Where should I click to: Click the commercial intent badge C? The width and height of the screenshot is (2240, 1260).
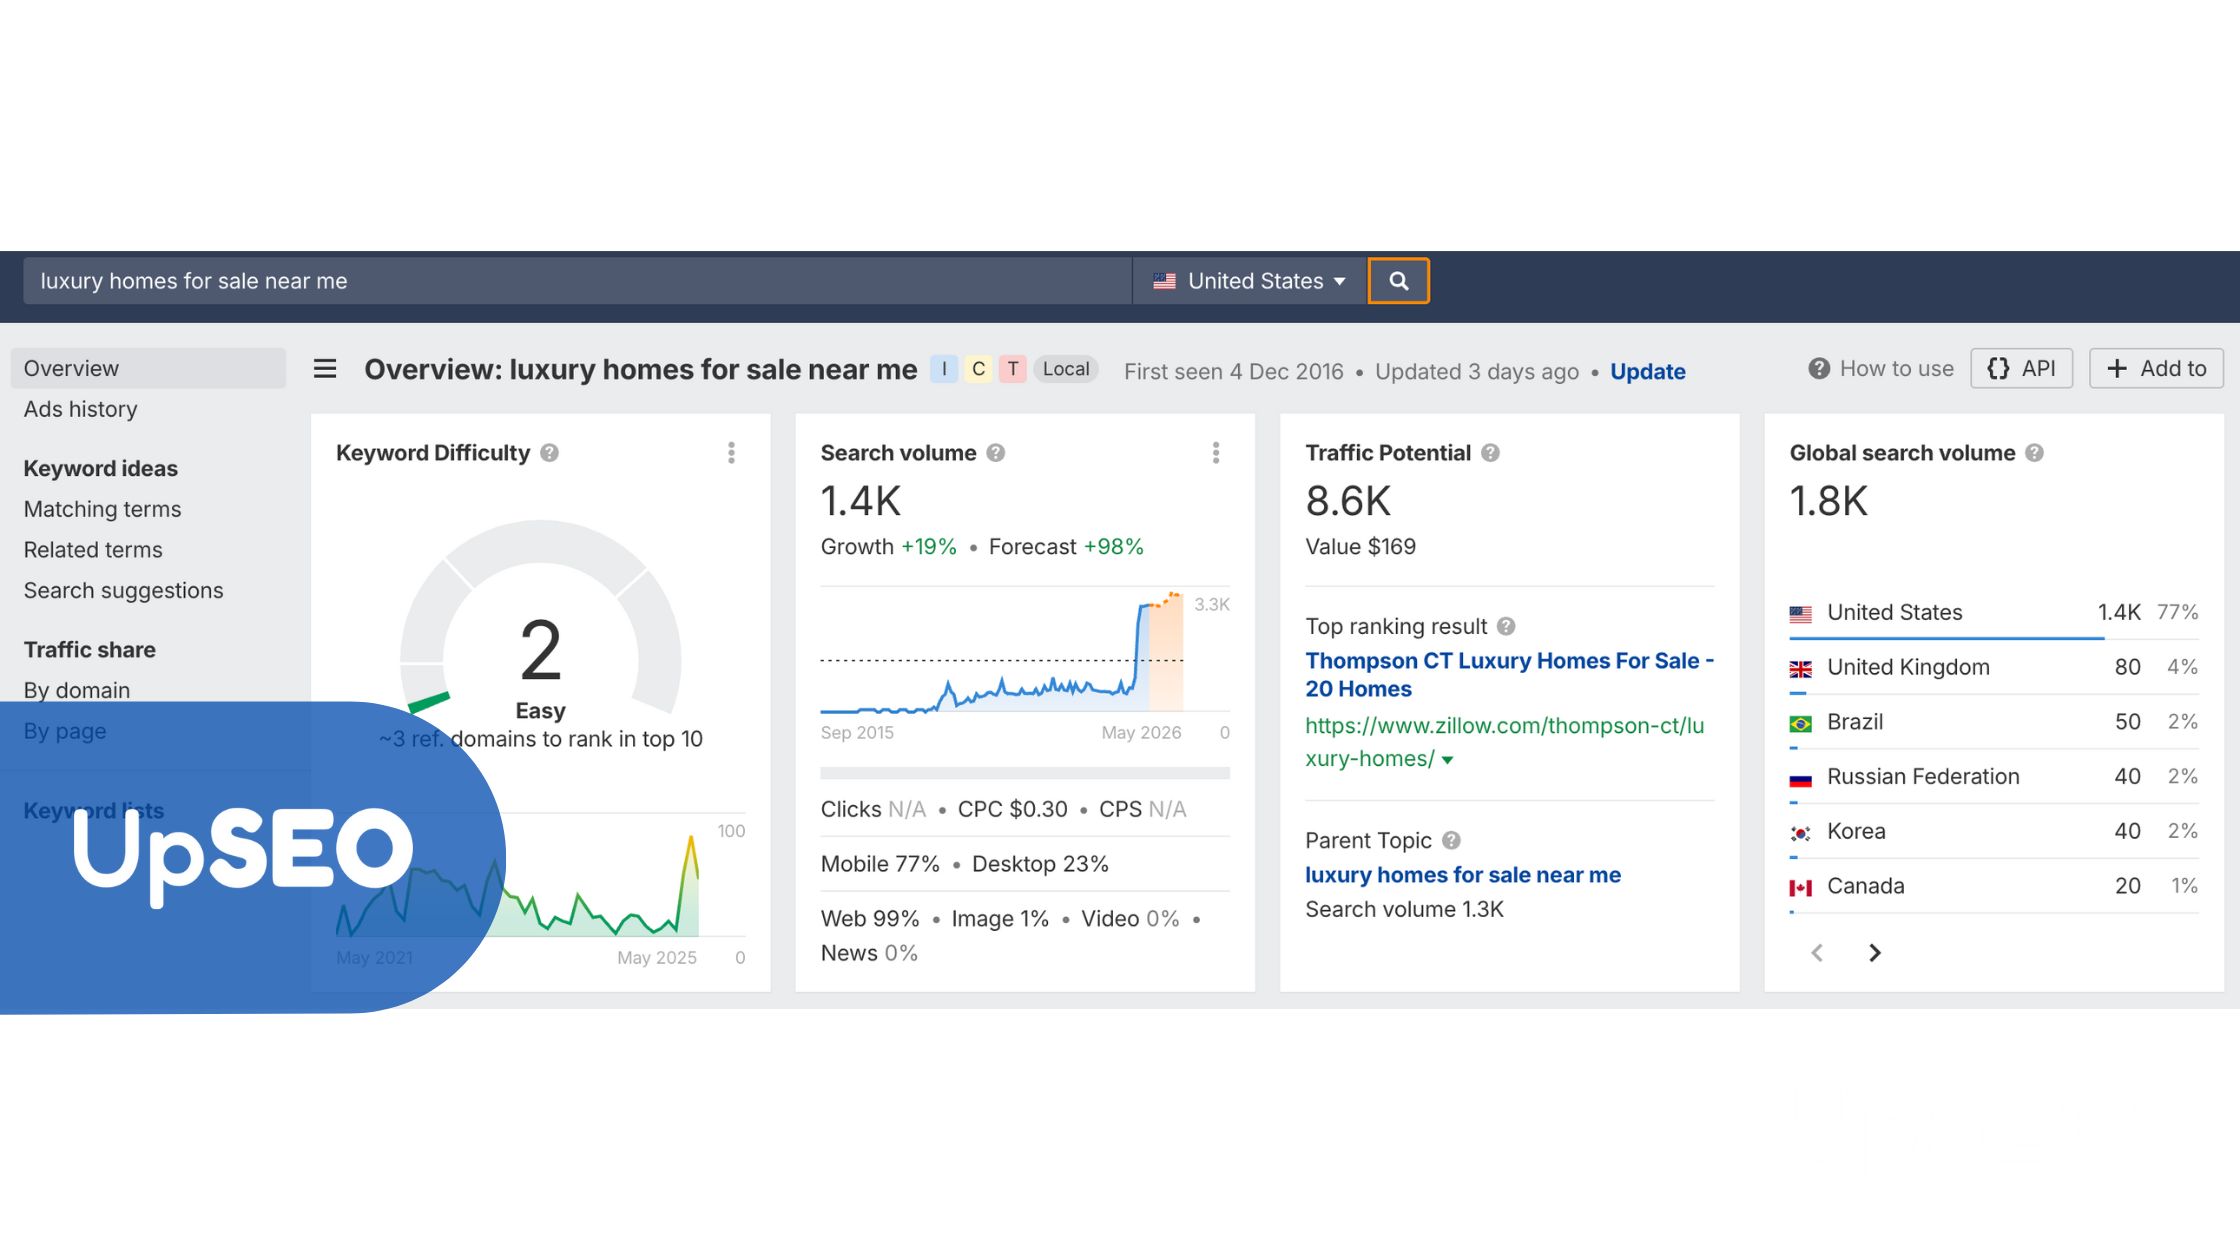[978, 369]
